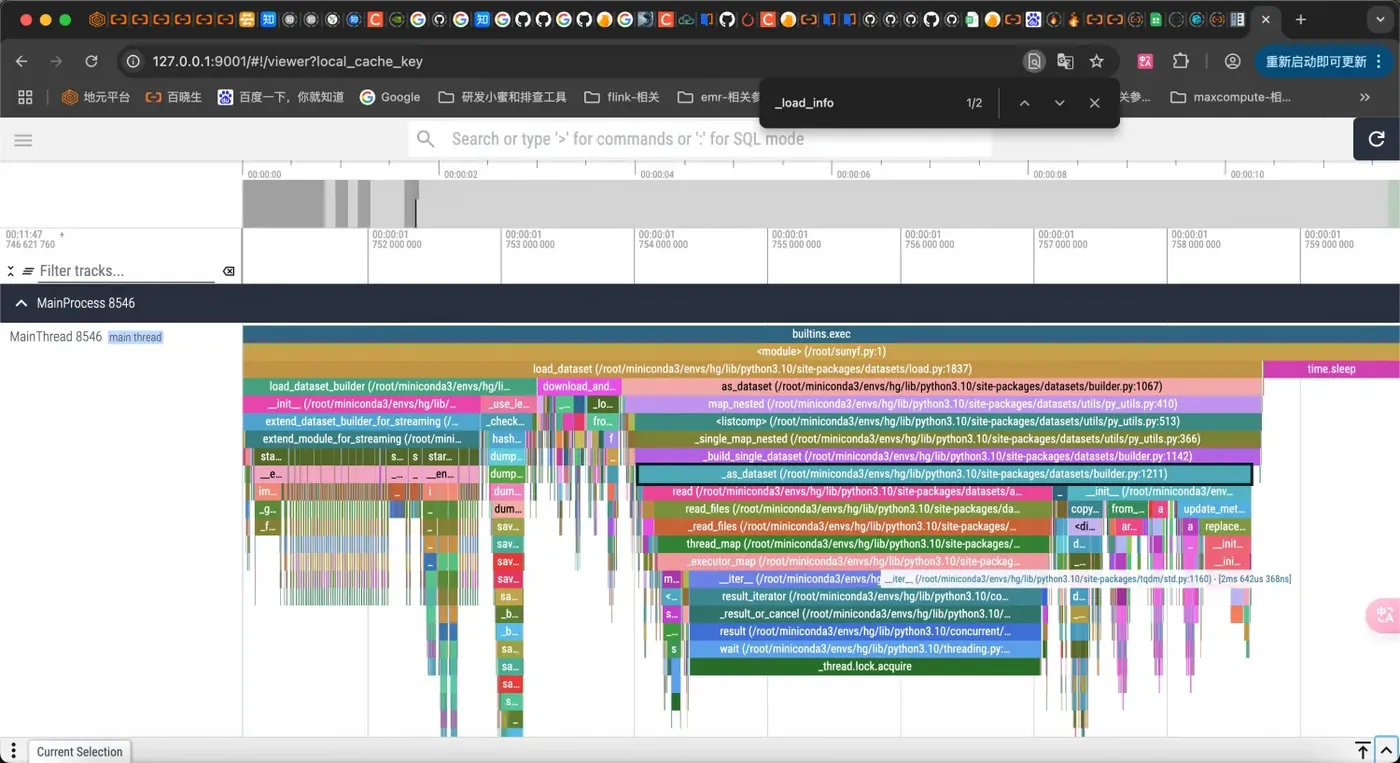
Task: Expand the bottom drawer with the up-chevron button
Action: [1386, 750]
